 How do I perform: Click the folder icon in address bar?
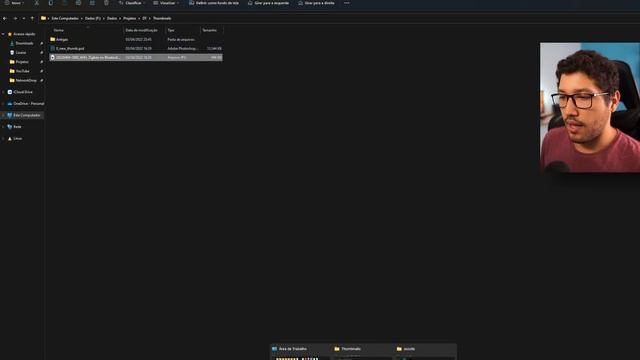43,18
